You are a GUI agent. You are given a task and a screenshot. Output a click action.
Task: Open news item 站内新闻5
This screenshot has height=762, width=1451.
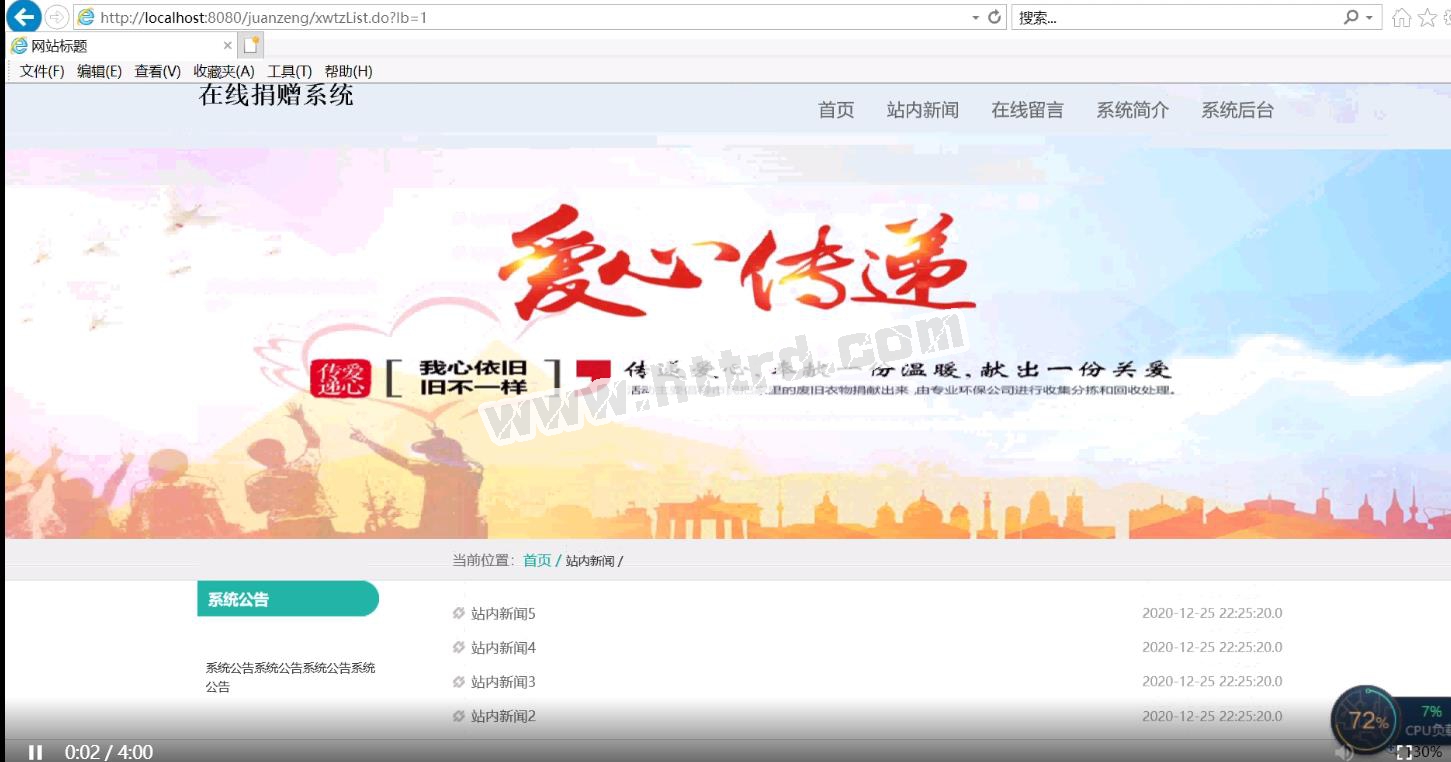503,613
